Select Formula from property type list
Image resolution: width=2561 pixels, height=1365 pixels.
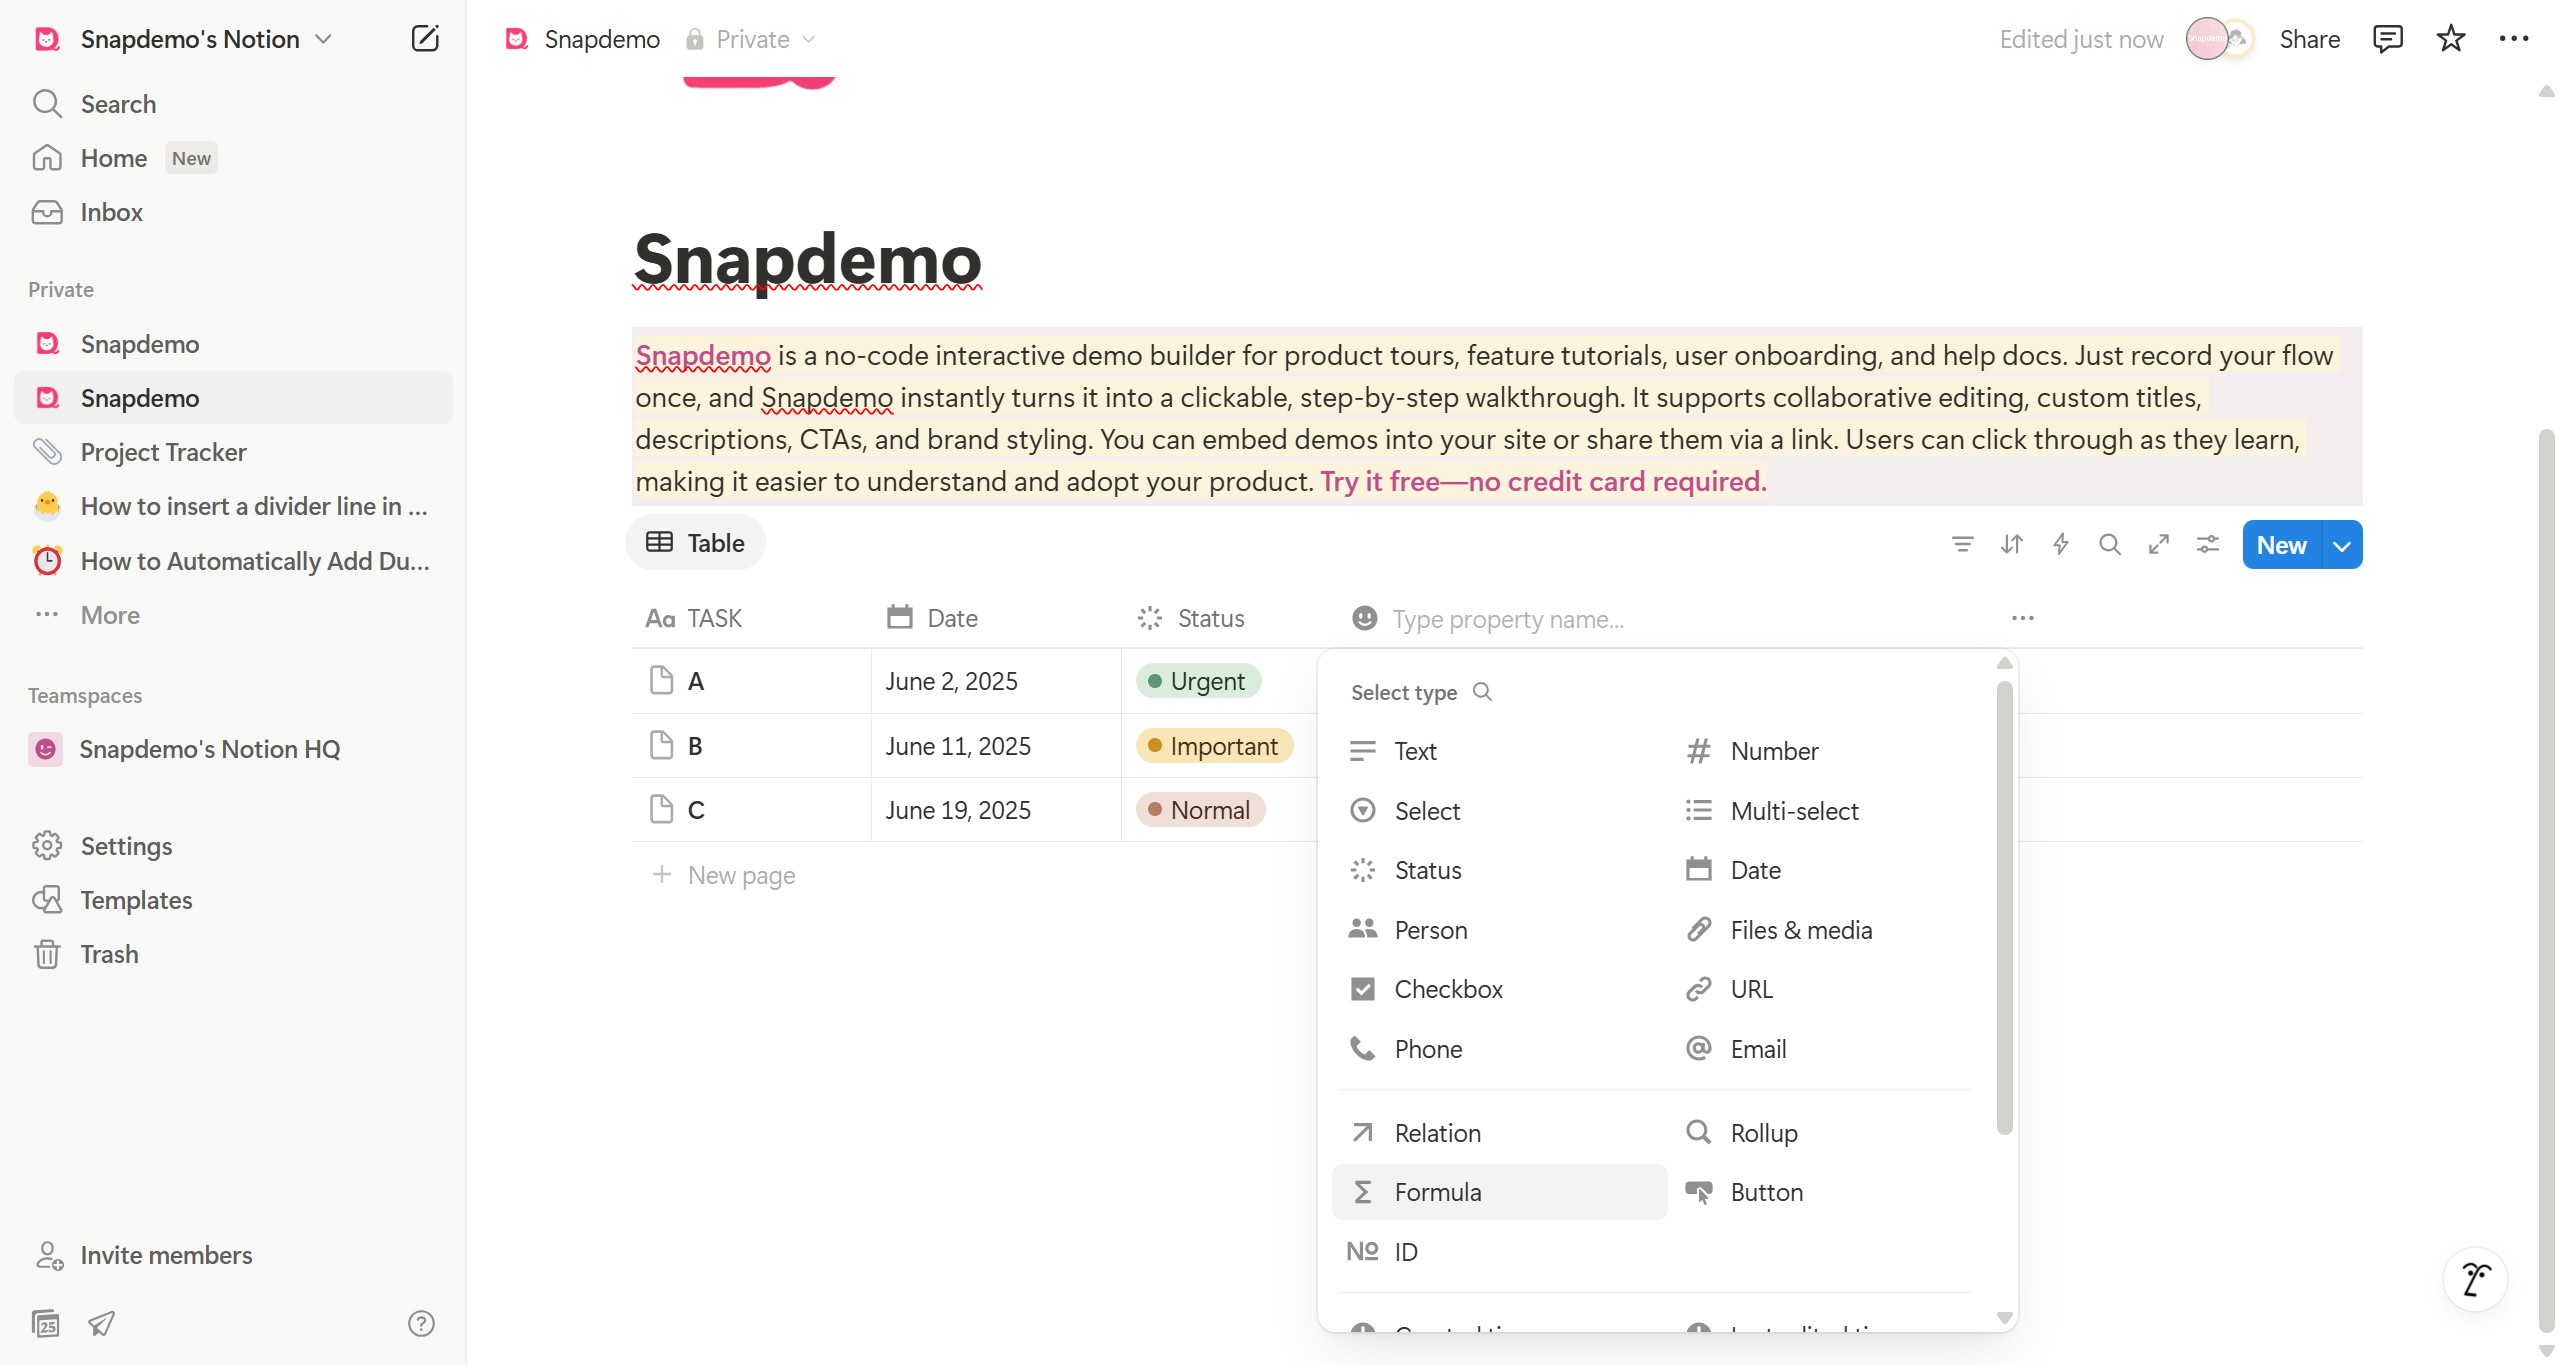click(1499, 1192)
